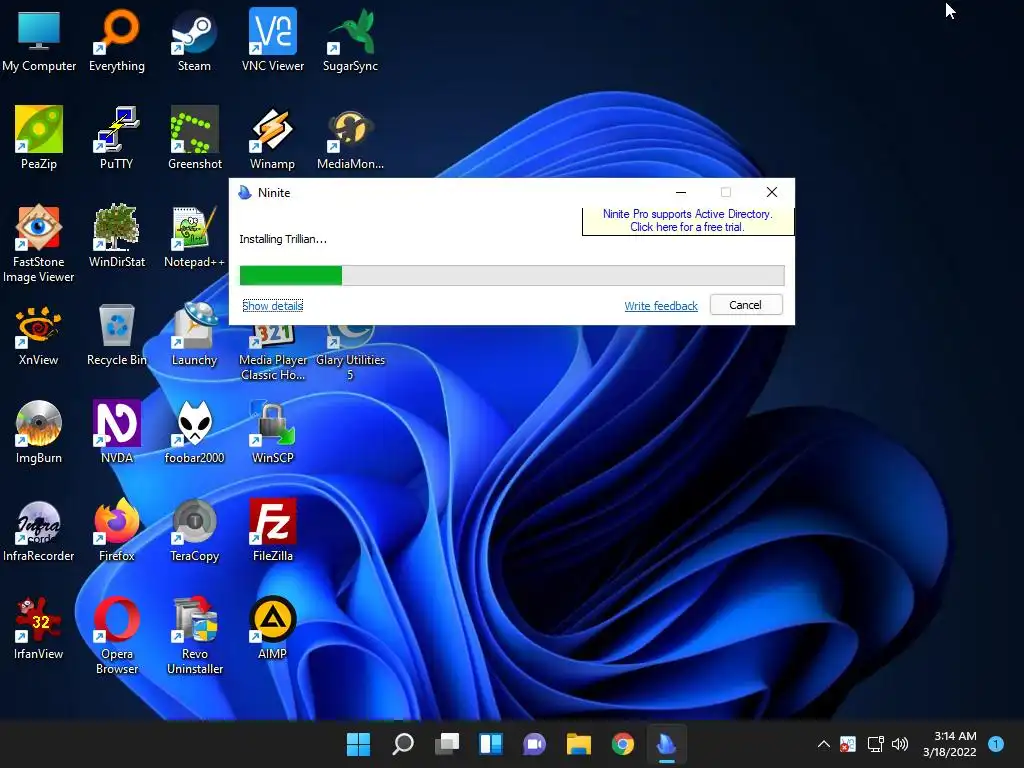Select the Opera Browser desktop icon

click(x=117, y=636)
